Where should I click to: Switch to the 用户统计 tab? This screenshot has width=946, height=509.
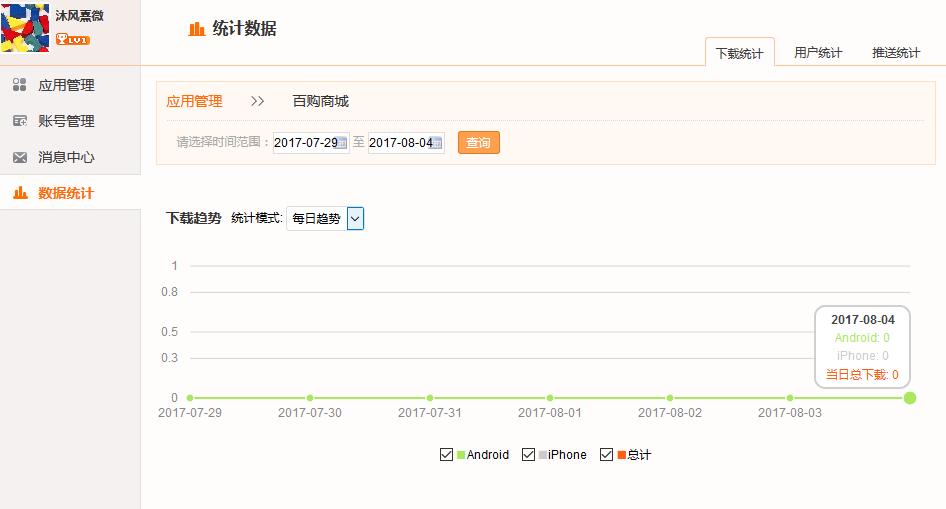(x=818, y=53)
